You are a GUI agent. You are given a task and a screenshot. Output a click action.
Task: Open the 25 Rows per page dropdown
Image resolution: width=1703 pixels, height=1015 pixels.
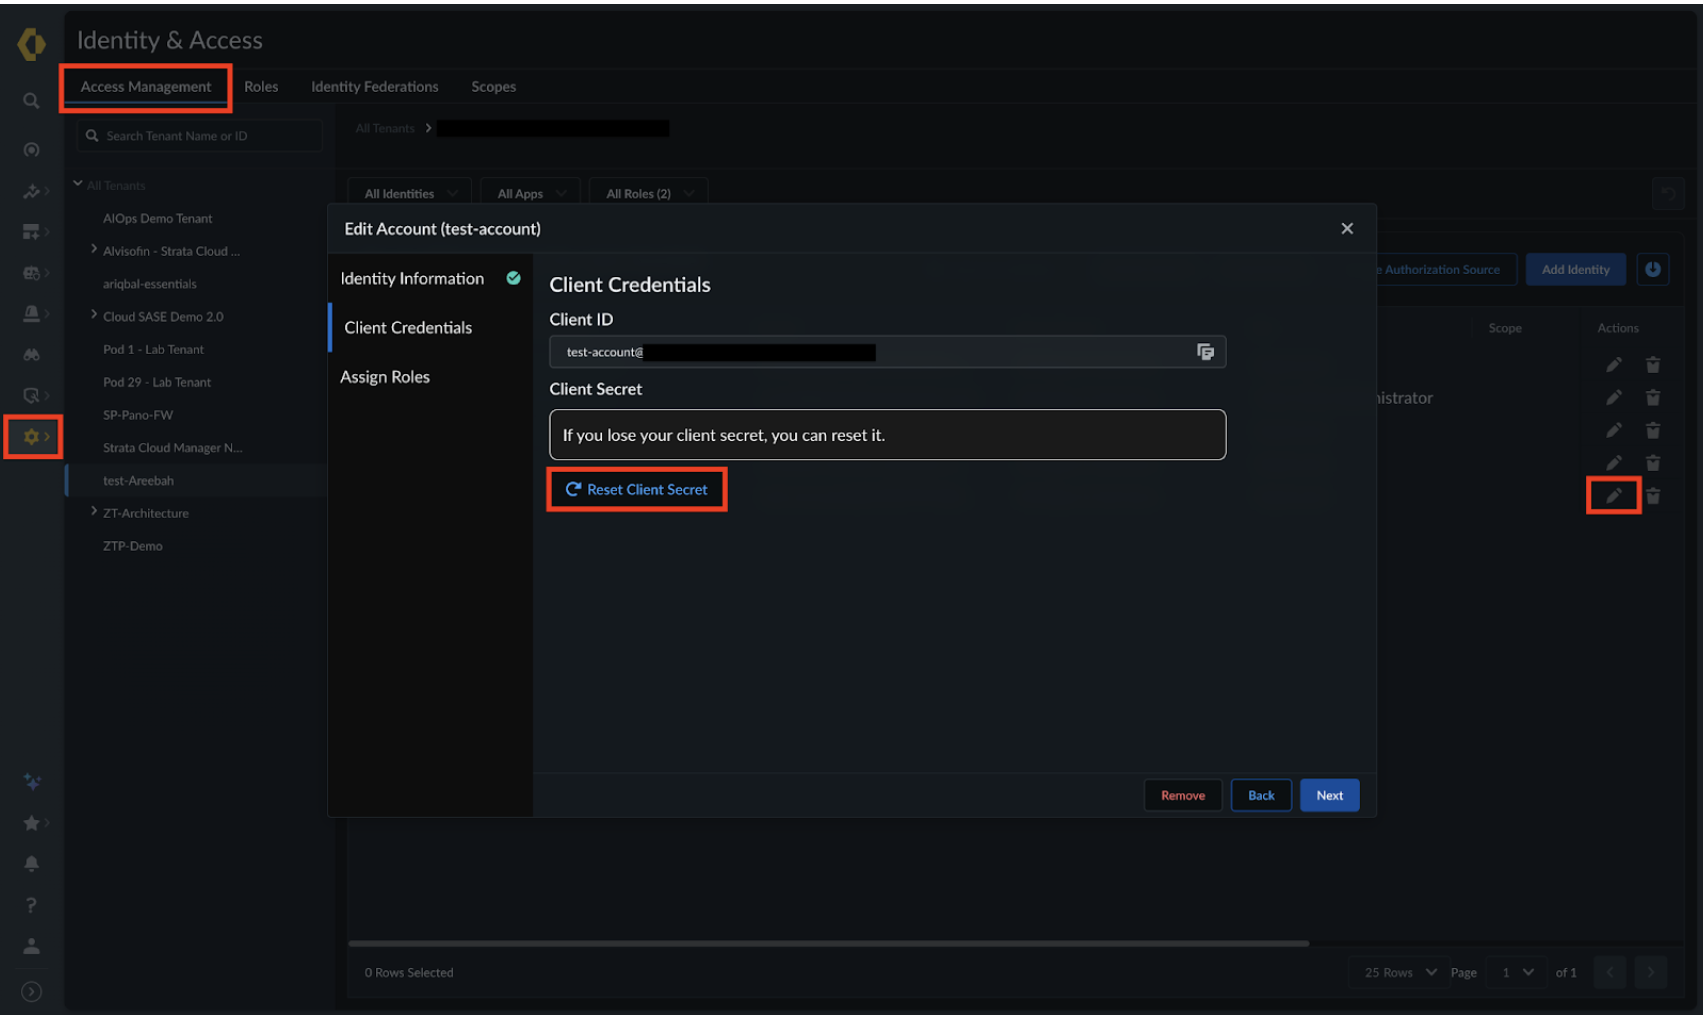click(1399, 972)
